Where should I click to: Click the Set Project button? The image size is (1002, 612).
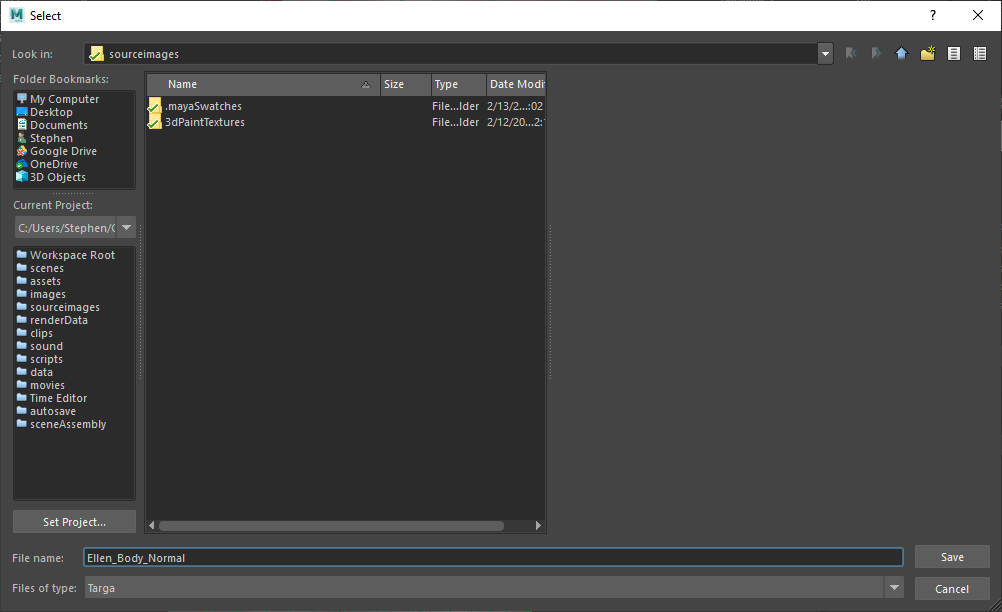74,522
